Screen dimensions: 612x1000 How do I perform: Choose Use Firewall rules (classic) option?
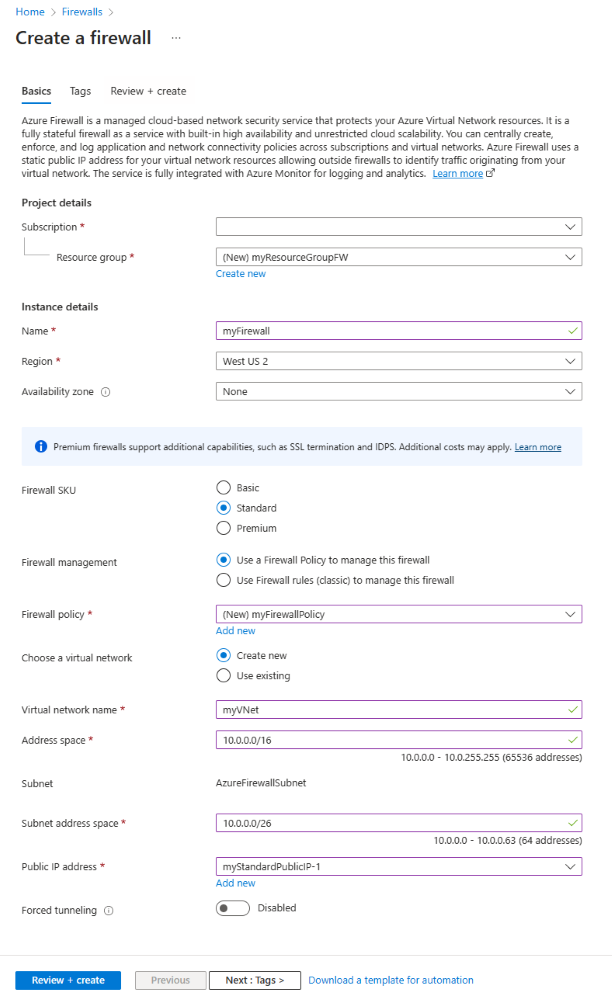(224, 580)
